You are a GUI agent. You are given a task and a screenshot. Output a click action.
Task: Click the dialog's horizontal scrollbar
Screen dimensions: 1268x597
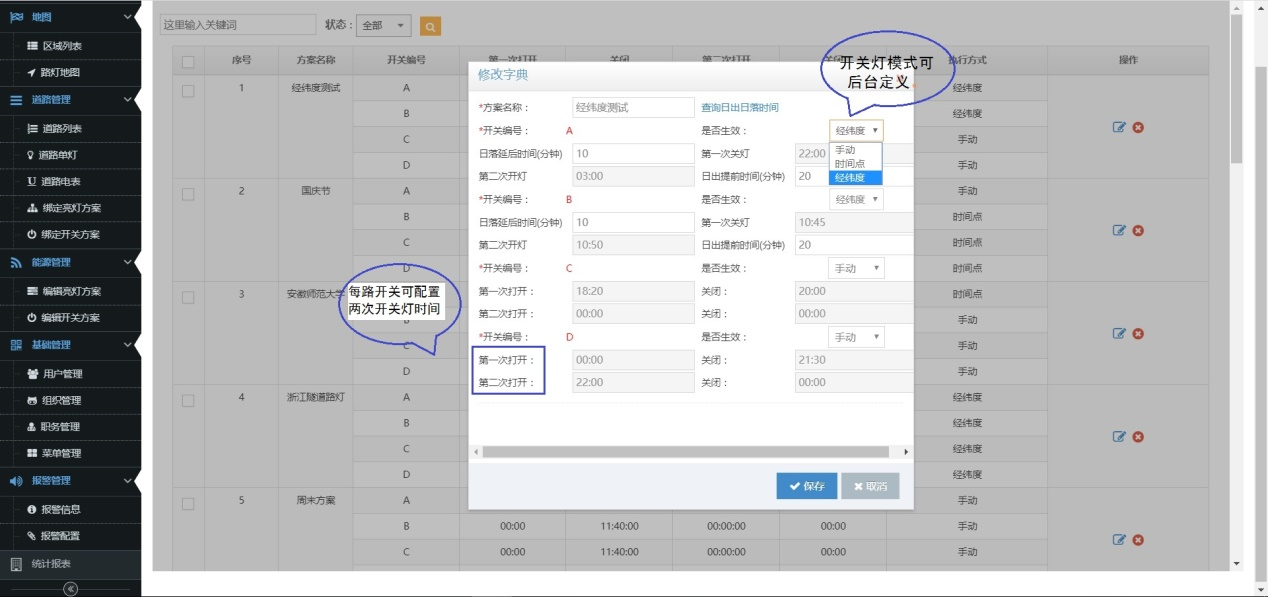pos(685,452)
